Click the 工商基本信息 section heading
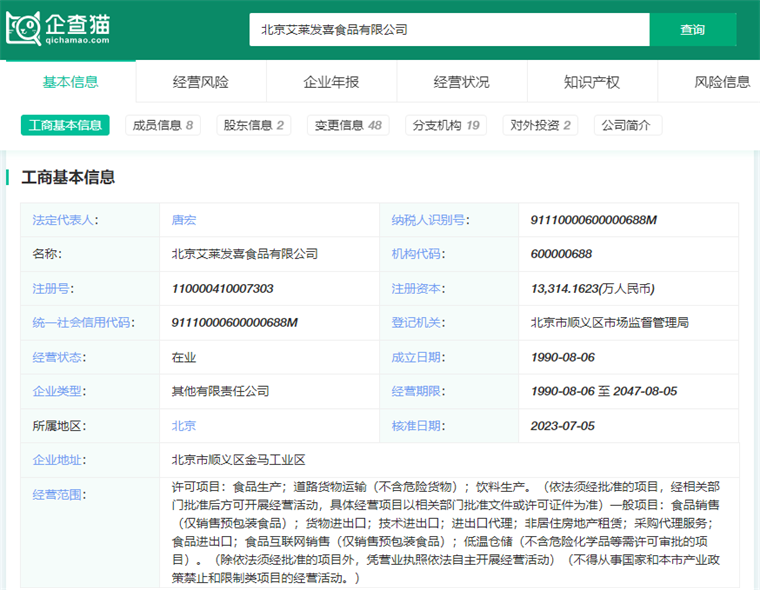This screenshot has width=760, height=590. point(68,177)
